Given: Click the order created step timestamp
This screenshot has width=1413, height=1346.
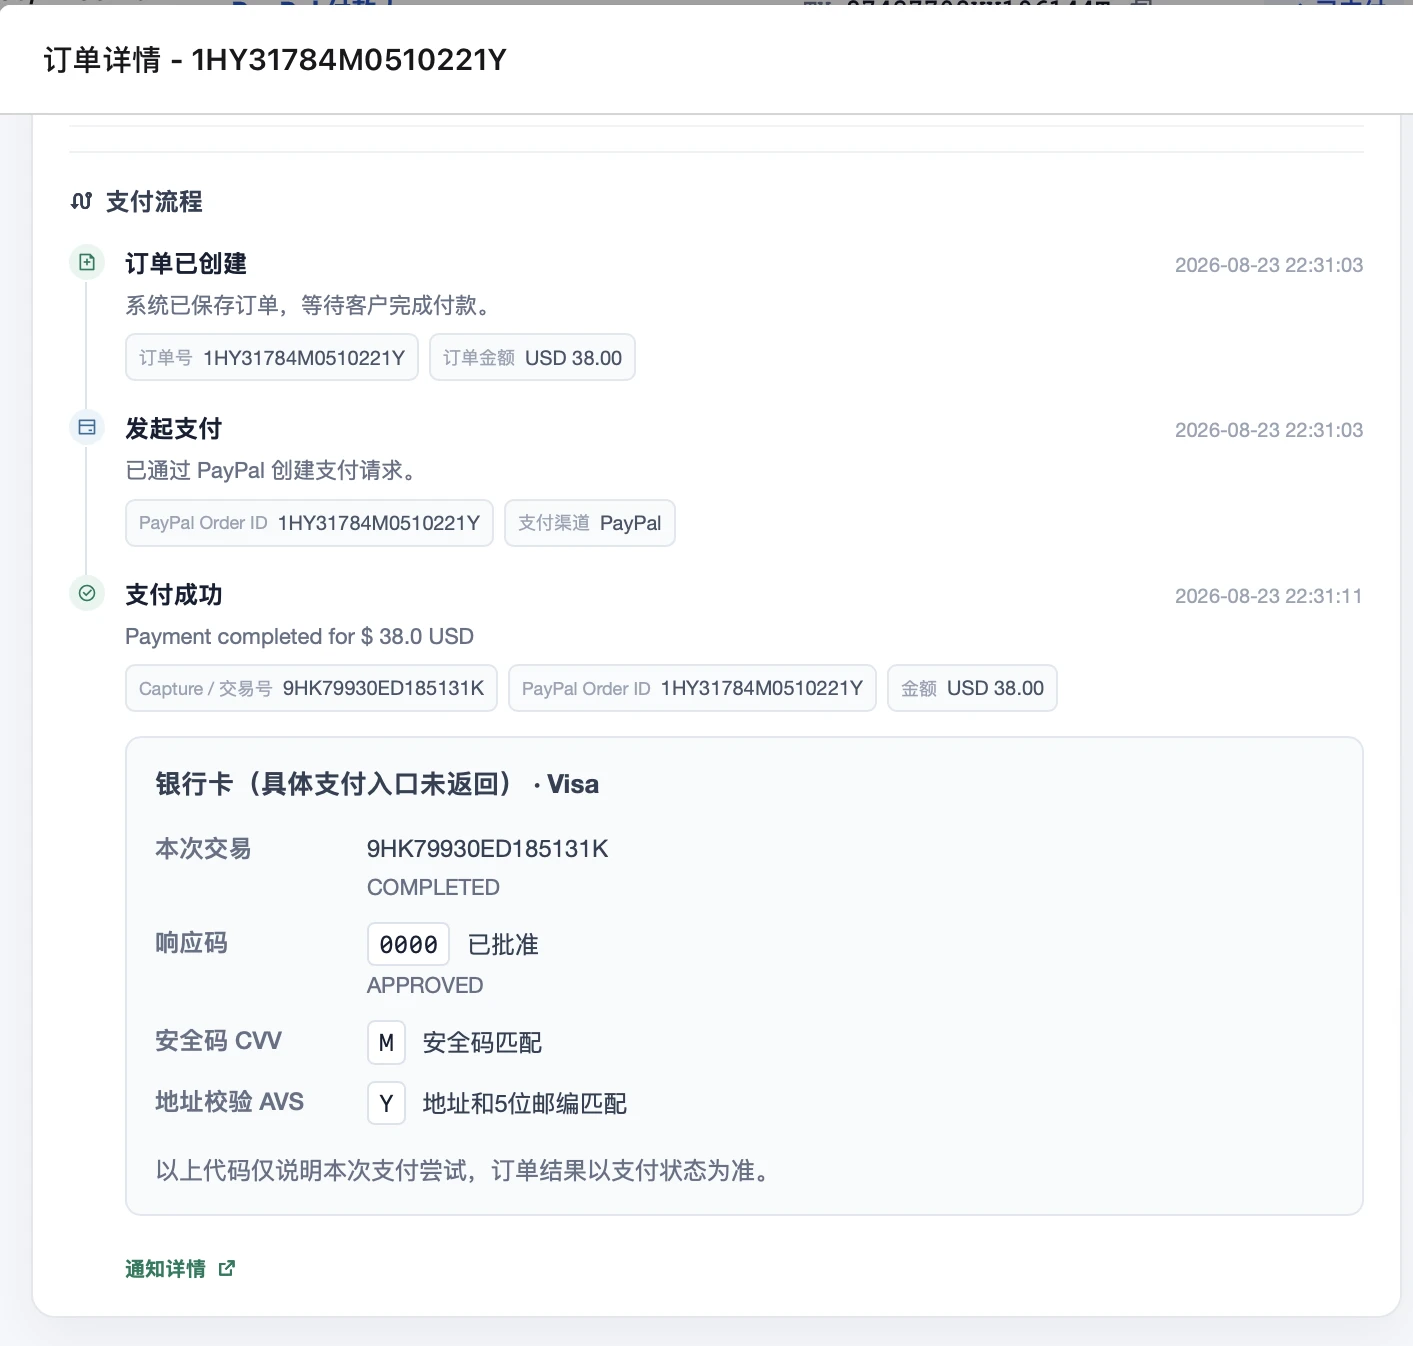Looking at the screenshot, I should (x=1269, y=265).
